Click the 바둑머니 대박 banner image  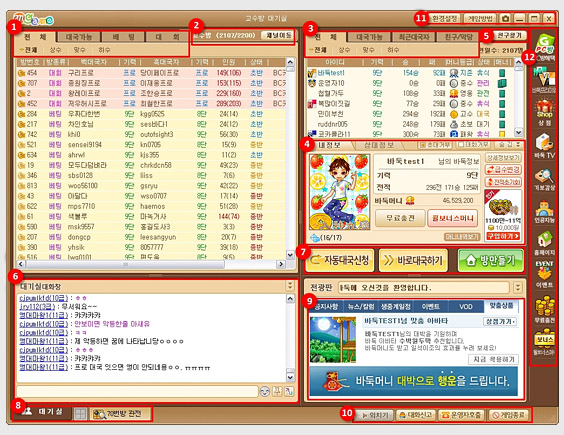(x=414, y=381)
